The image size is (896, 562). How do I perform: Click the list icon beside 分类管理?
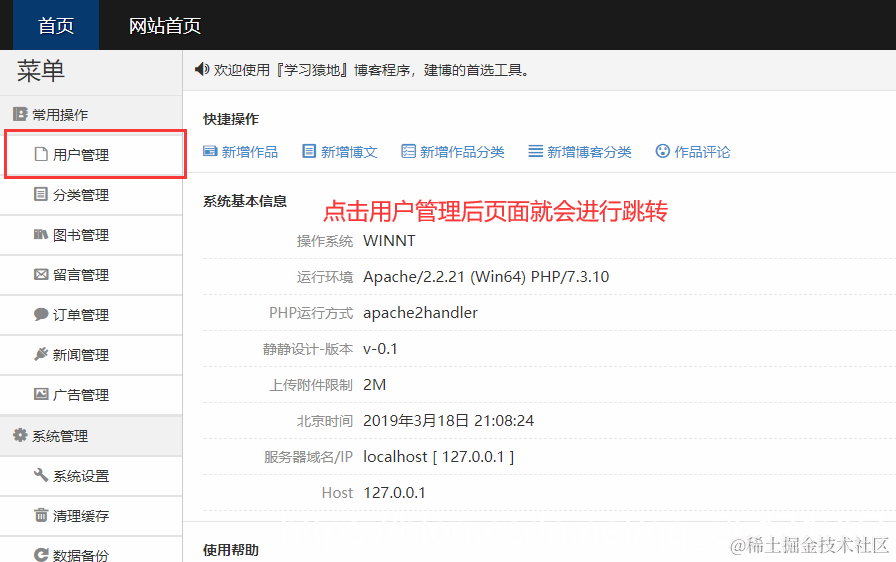pos(41,194)
